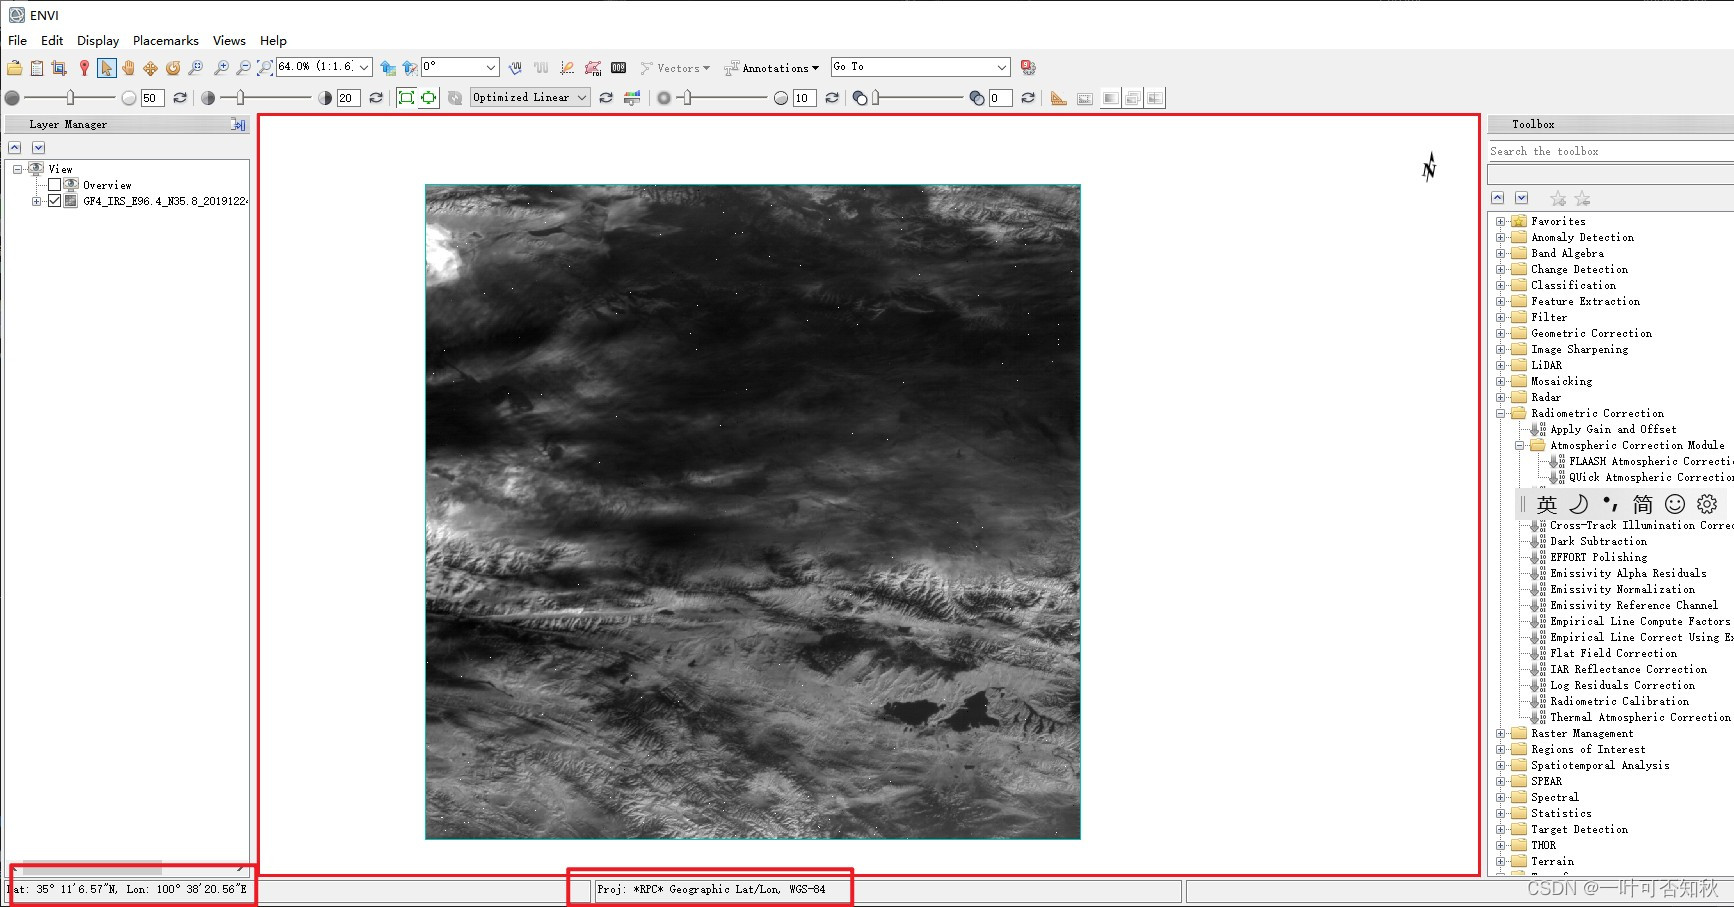Click the View Swipe icon
This screenshot has width=1734, height=907.
1156,98
